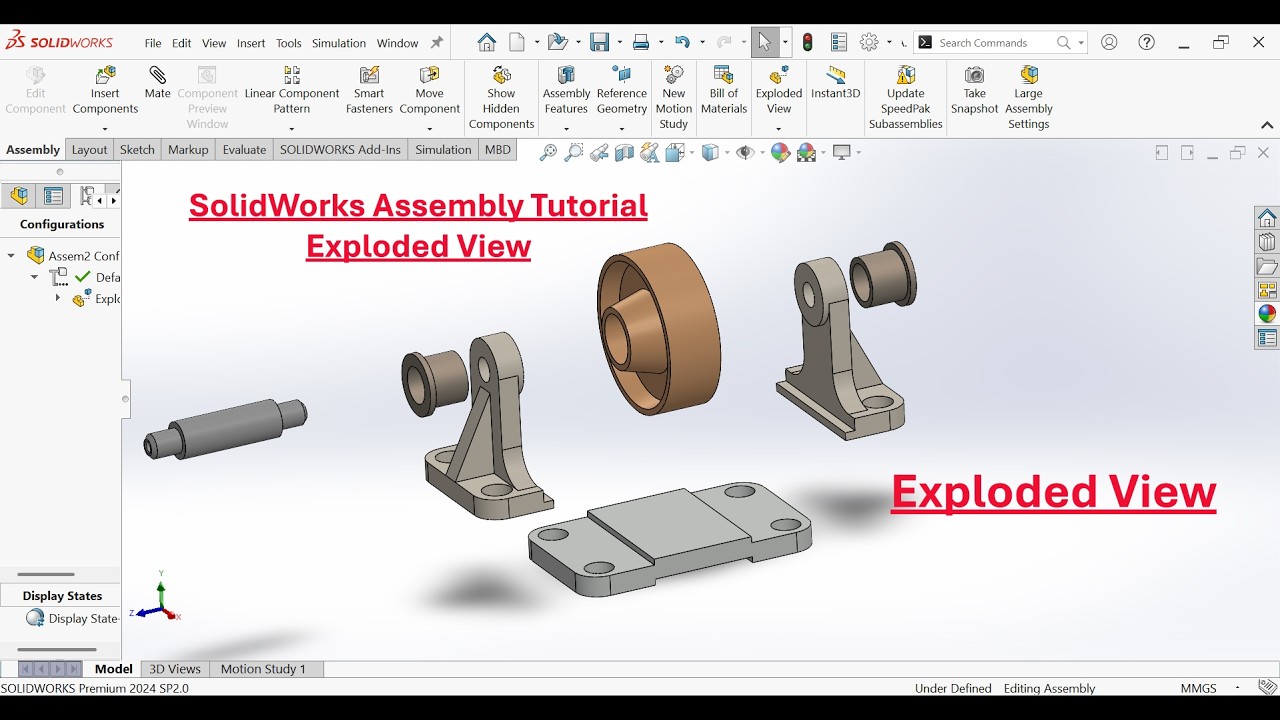Select the Mate tool
The height and width of the screenshot is (720, 1280).
[x=157, y=84]
